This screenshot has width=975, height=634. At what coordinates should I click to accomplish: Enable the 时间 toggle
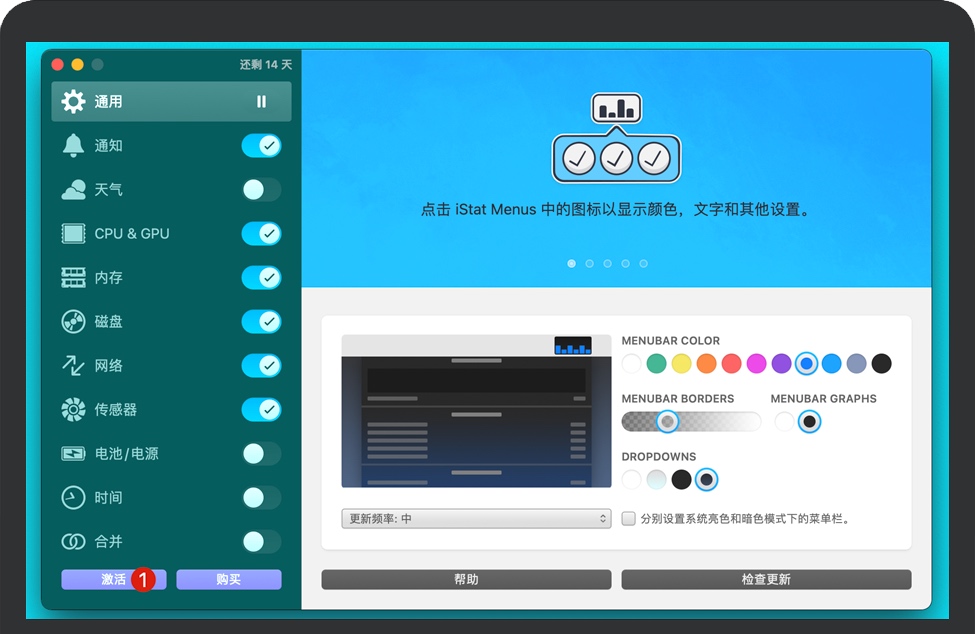(x=261, y=497)
